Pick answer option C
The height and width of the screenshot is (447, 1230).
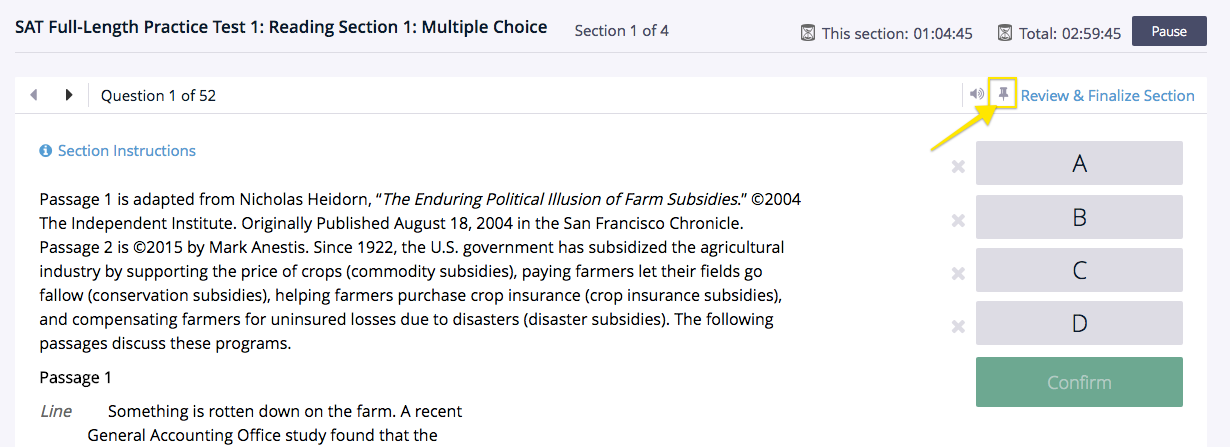(x=1079, y=270)
